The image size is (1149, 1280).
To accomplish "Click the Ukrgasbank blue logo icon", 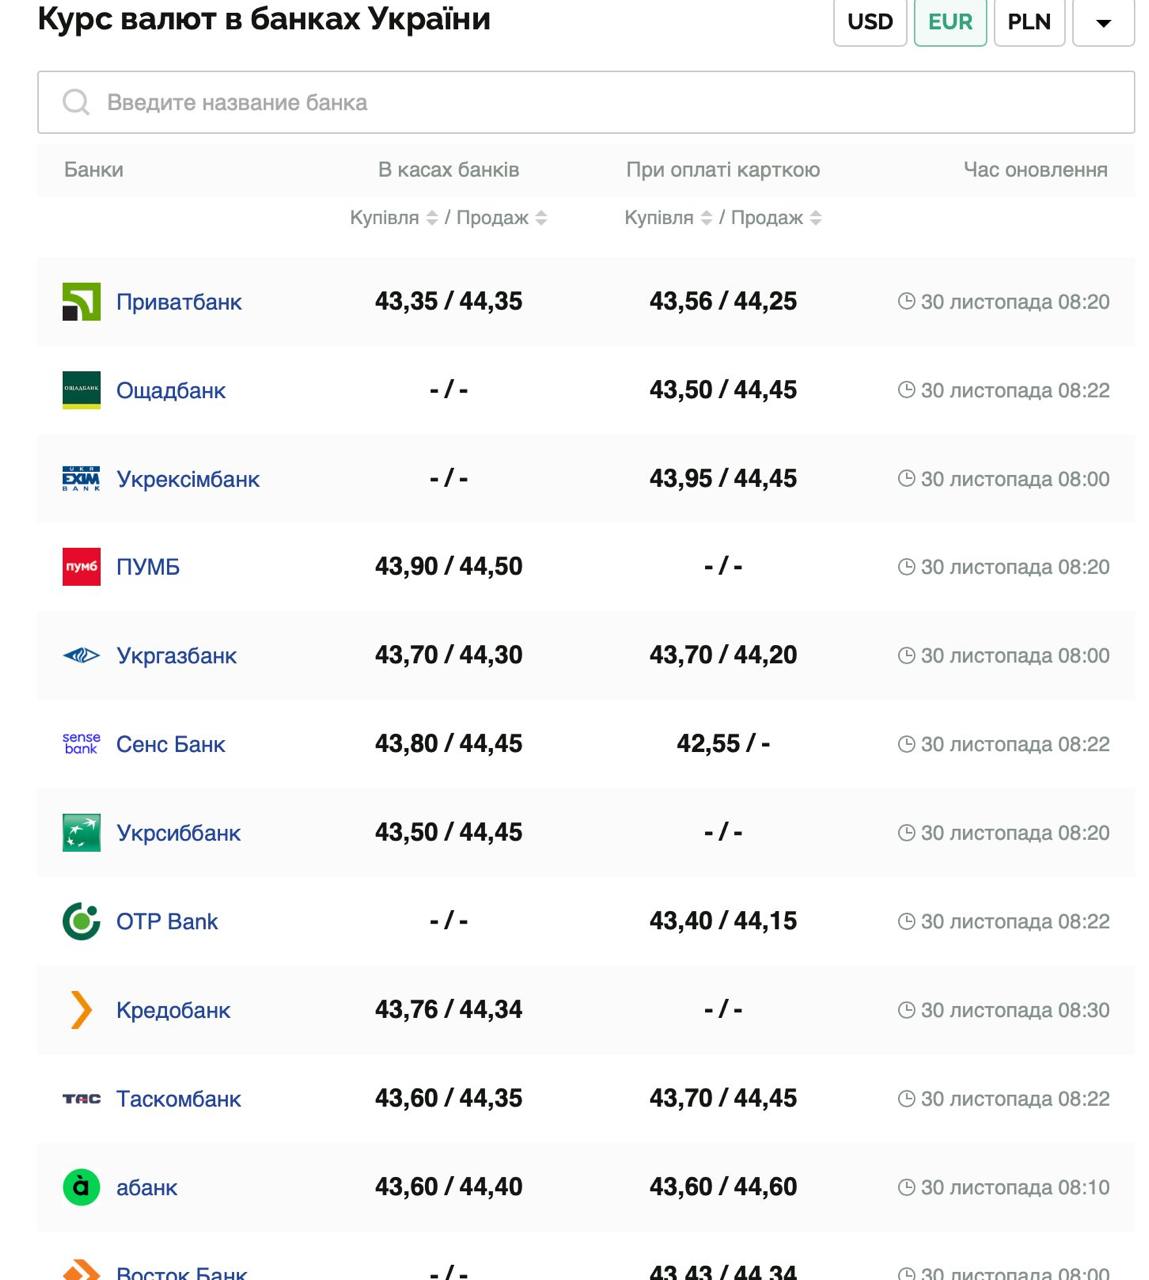I will tap(81, 656).
